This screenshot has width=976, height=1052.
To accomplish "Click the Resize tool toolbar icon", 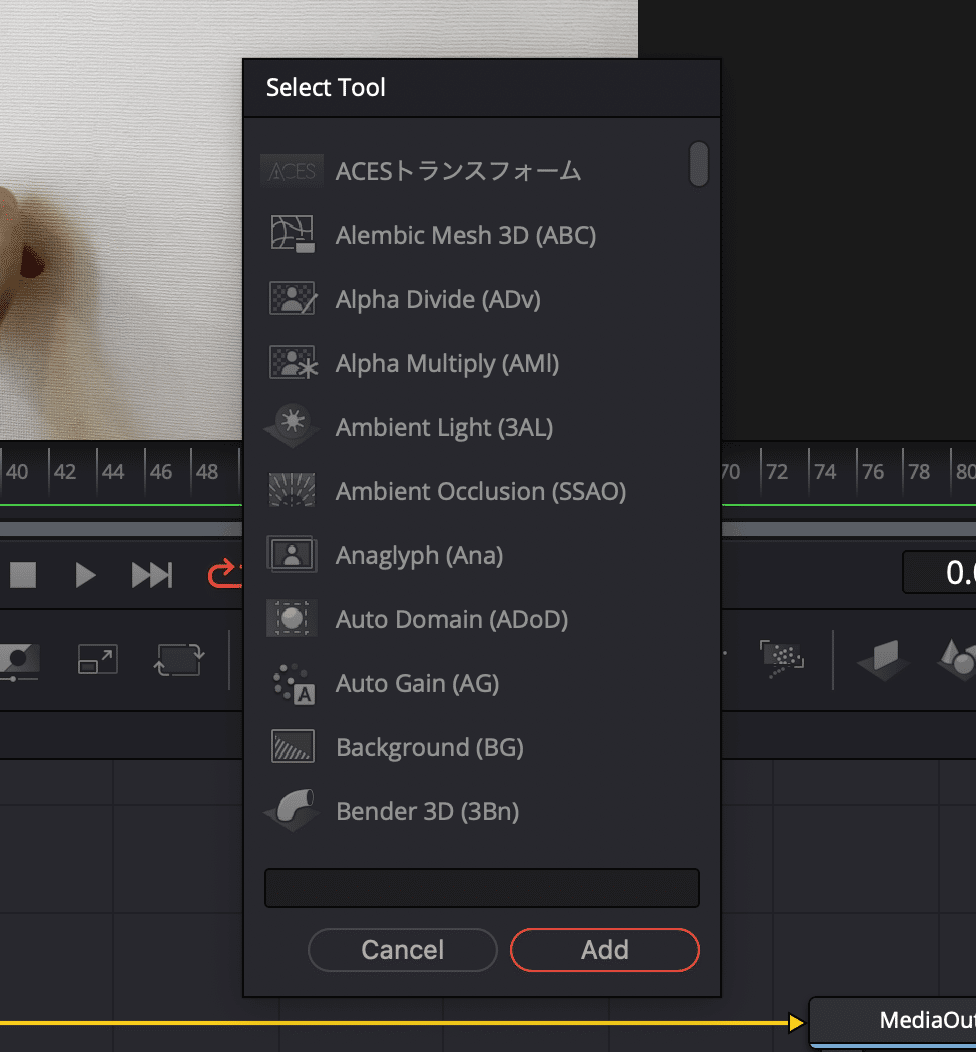I will coord(97,659).
